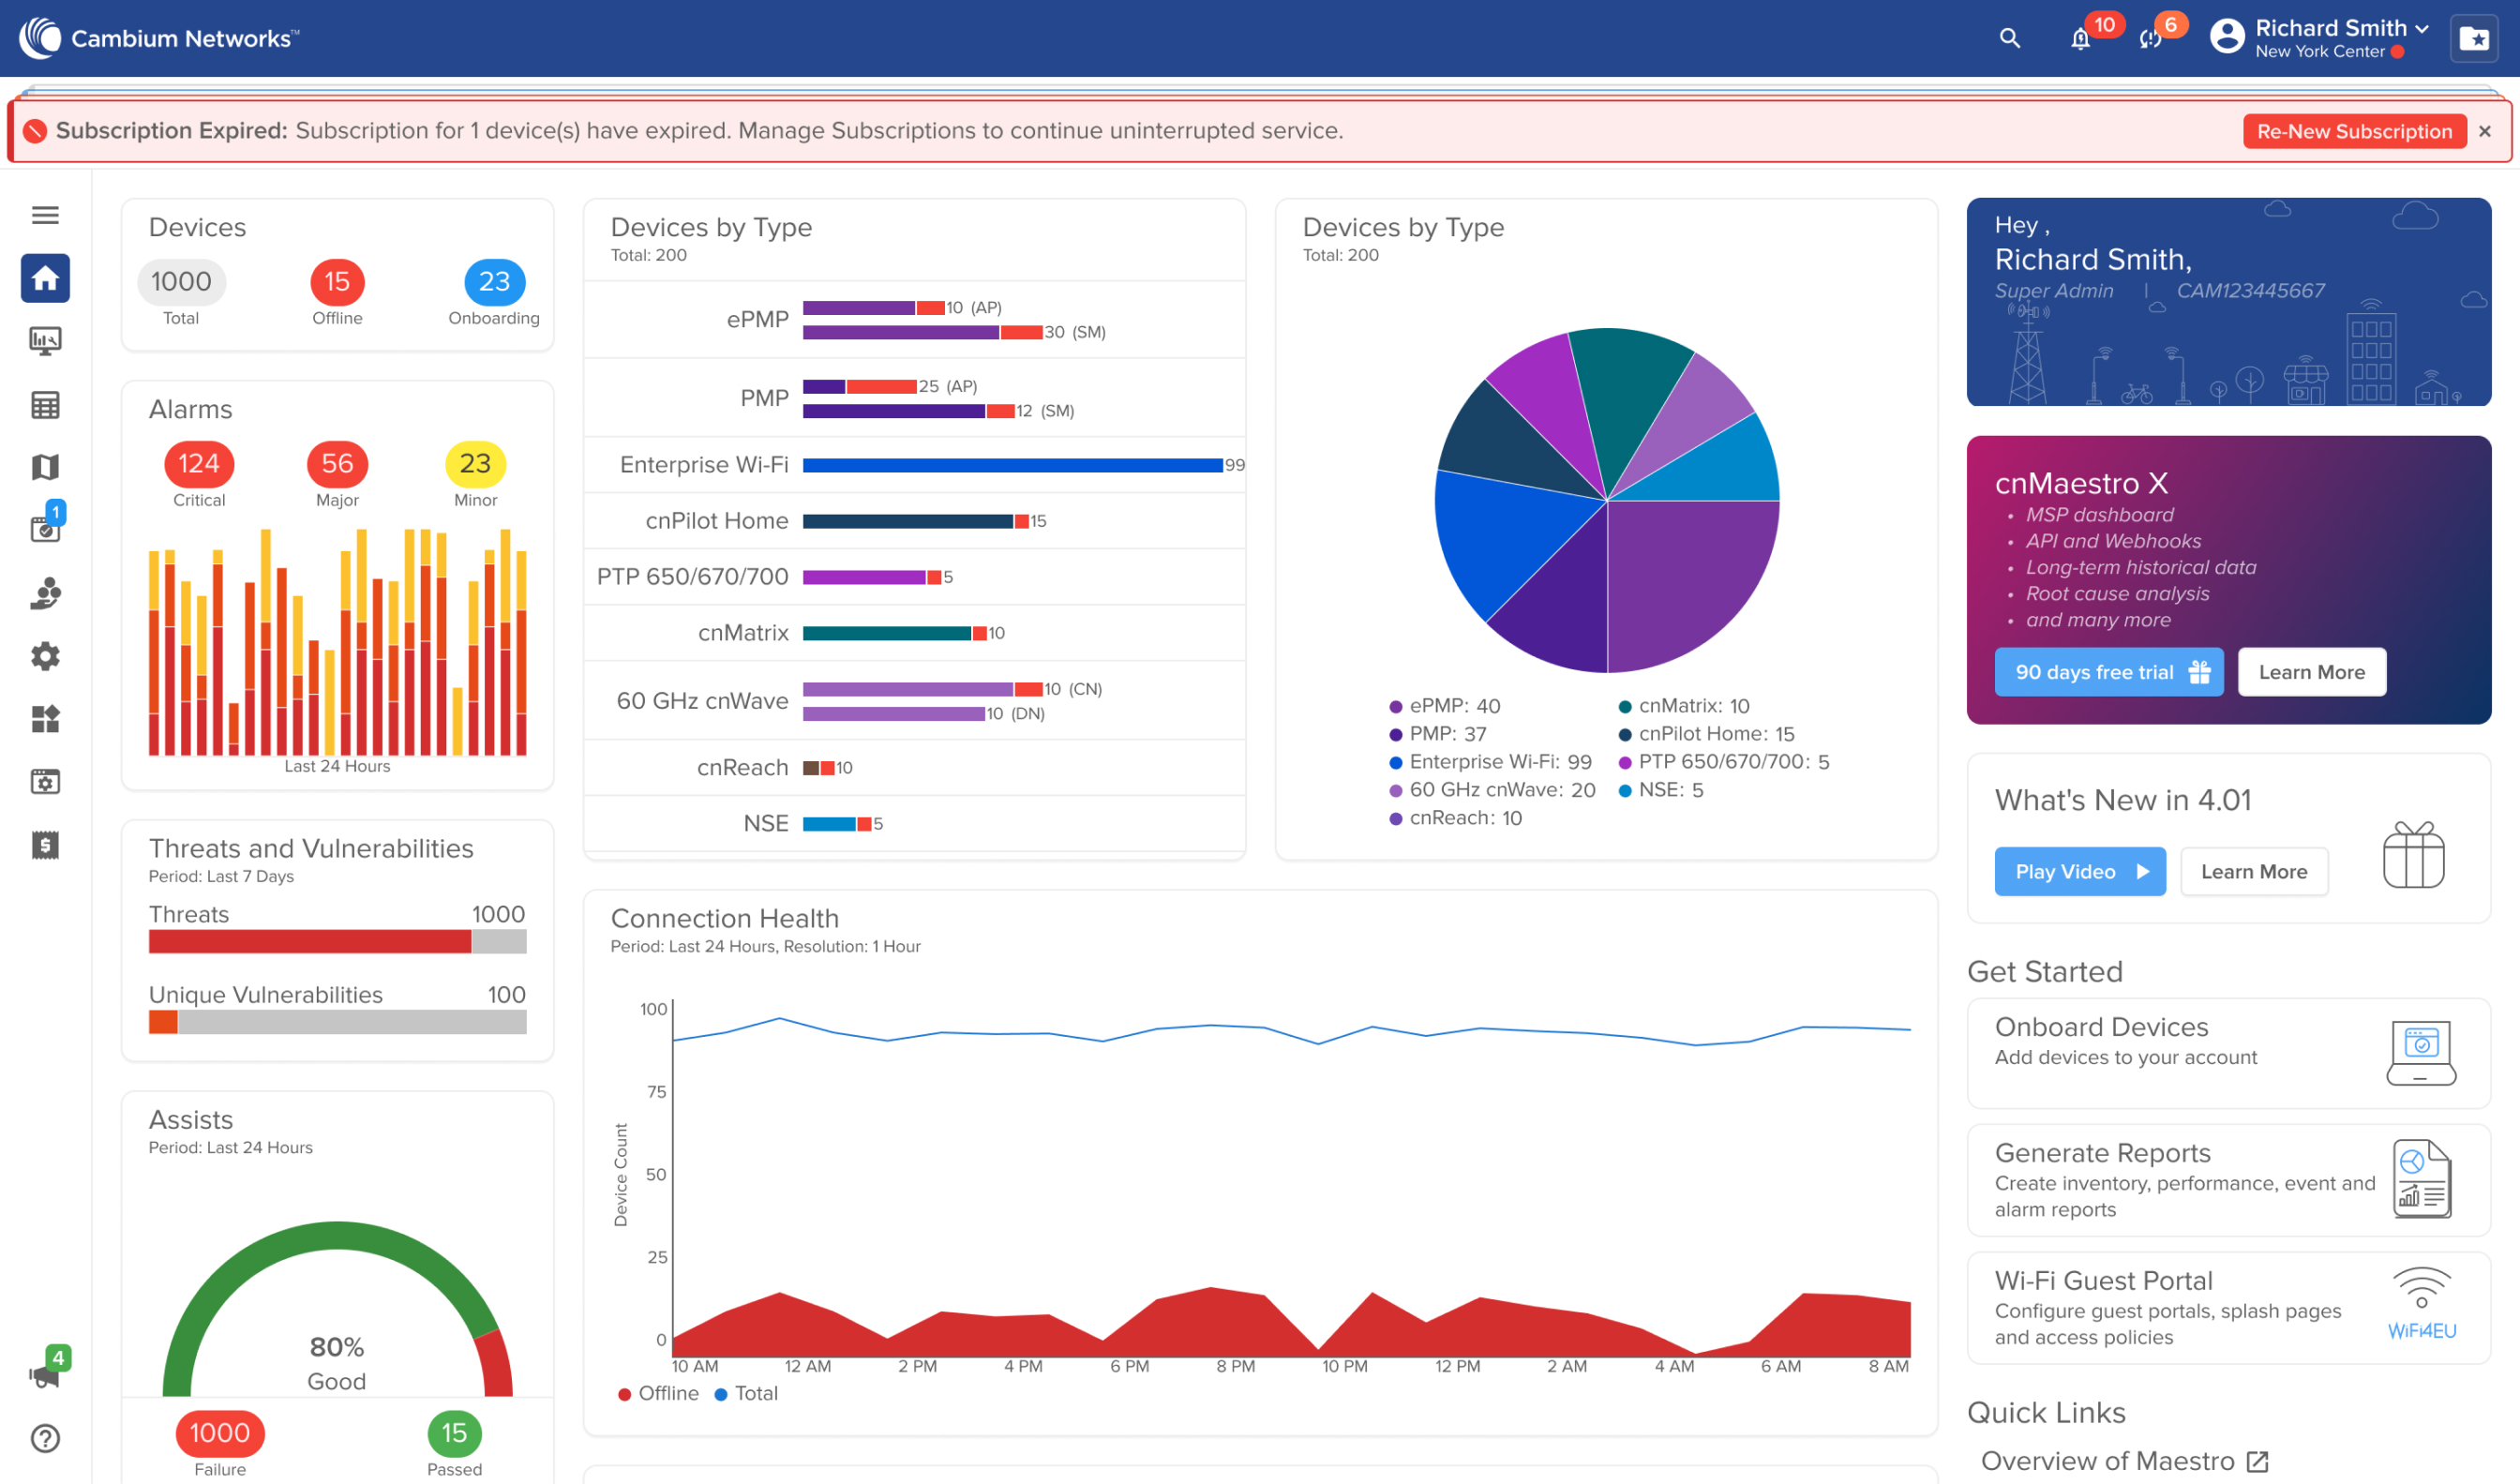This screenshot has height=1484, width=2520.
Task: Click the 15 Passed assists badge
Action: pyautogui.click(x=454, y=1433)
